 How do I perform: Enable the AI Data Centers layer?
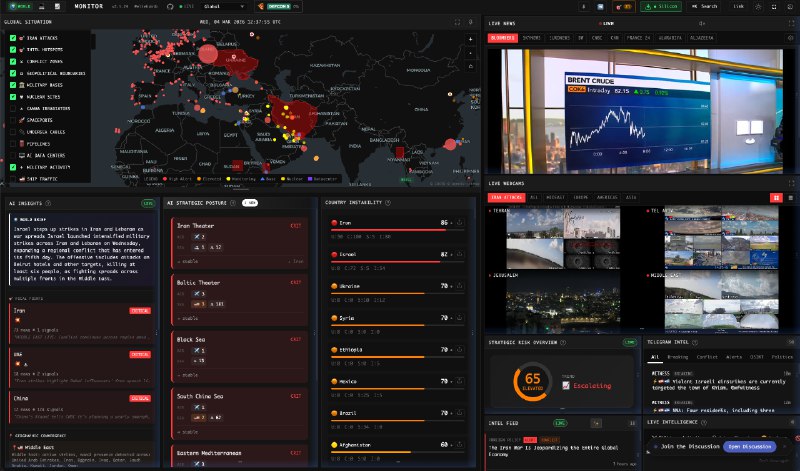[13, 155]
